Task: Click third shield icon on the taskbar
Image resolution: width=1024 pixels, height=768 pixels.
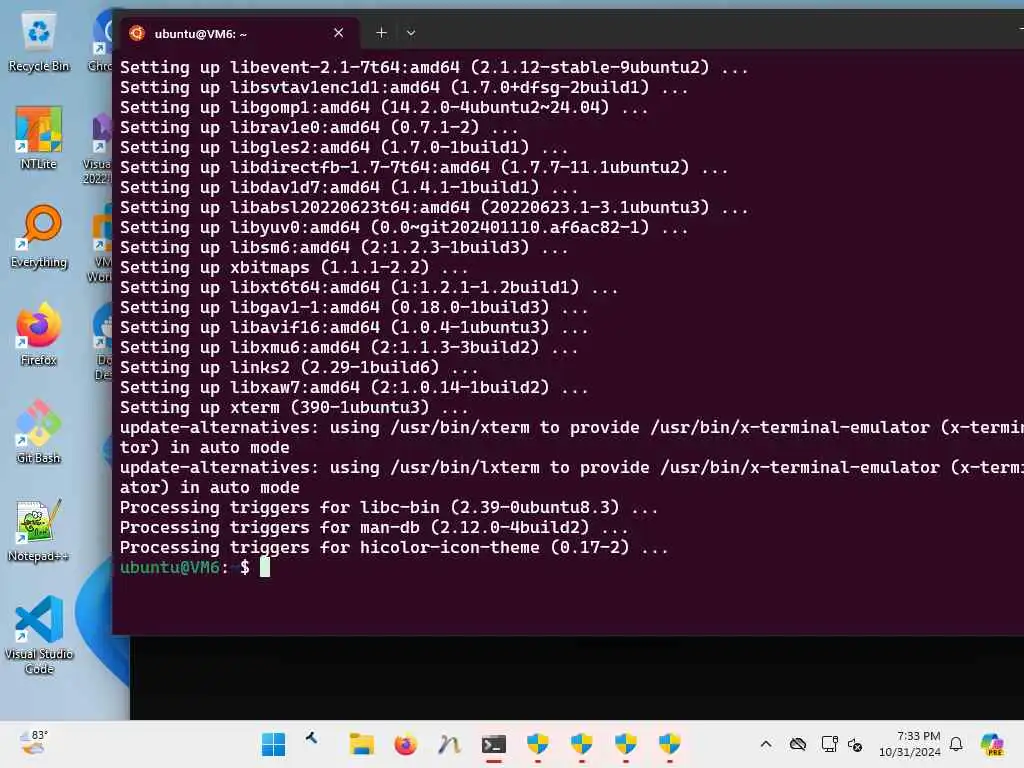Action: [626, 744]
